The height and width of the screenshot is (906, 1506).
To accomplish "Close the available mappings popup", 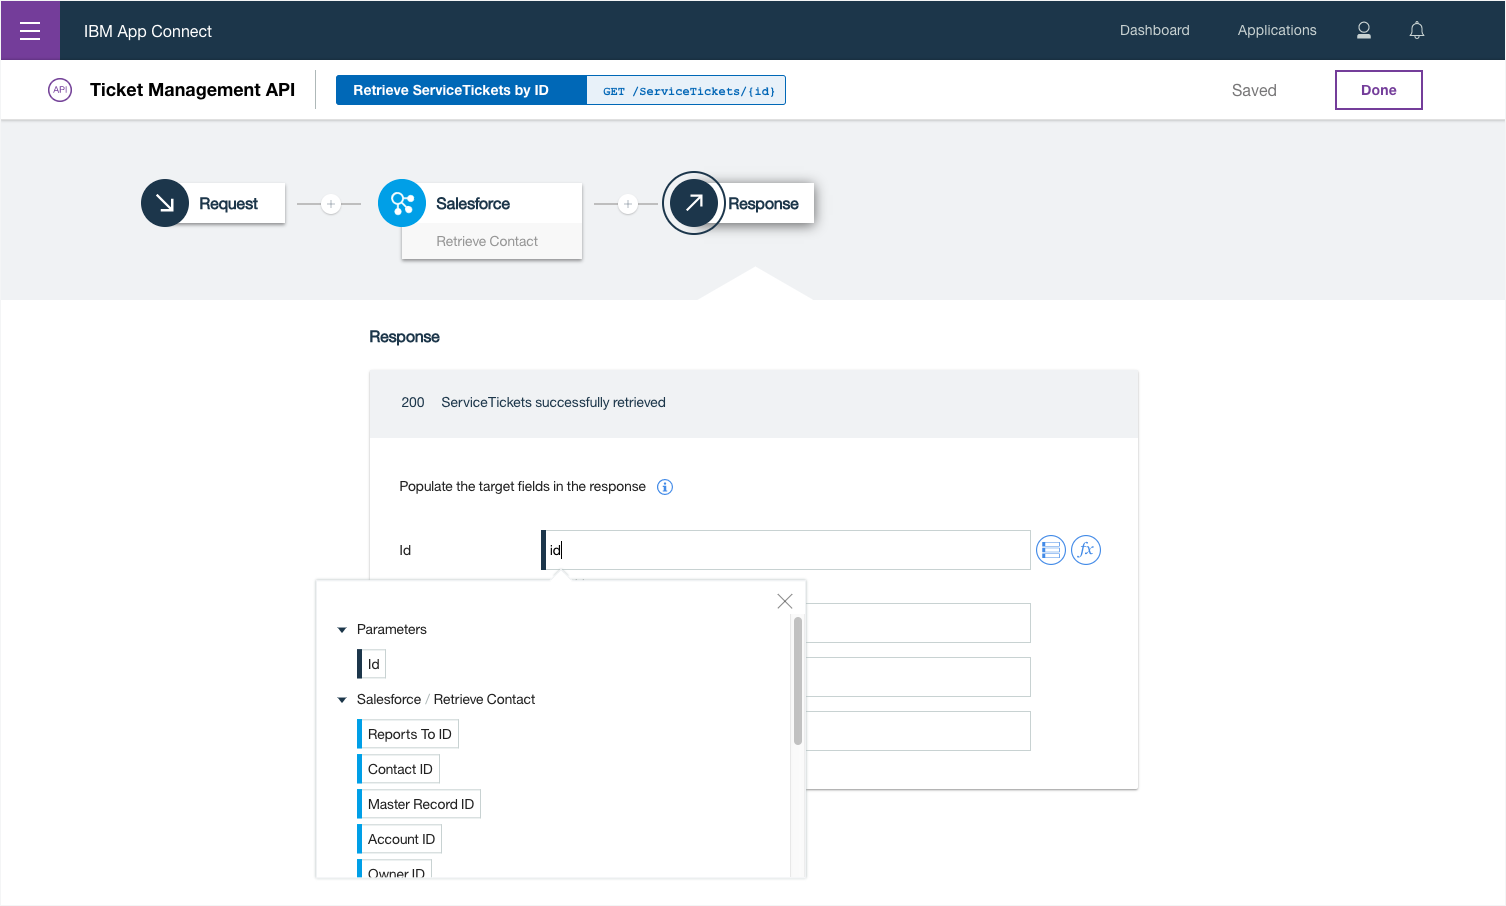I will click(785, 601).
